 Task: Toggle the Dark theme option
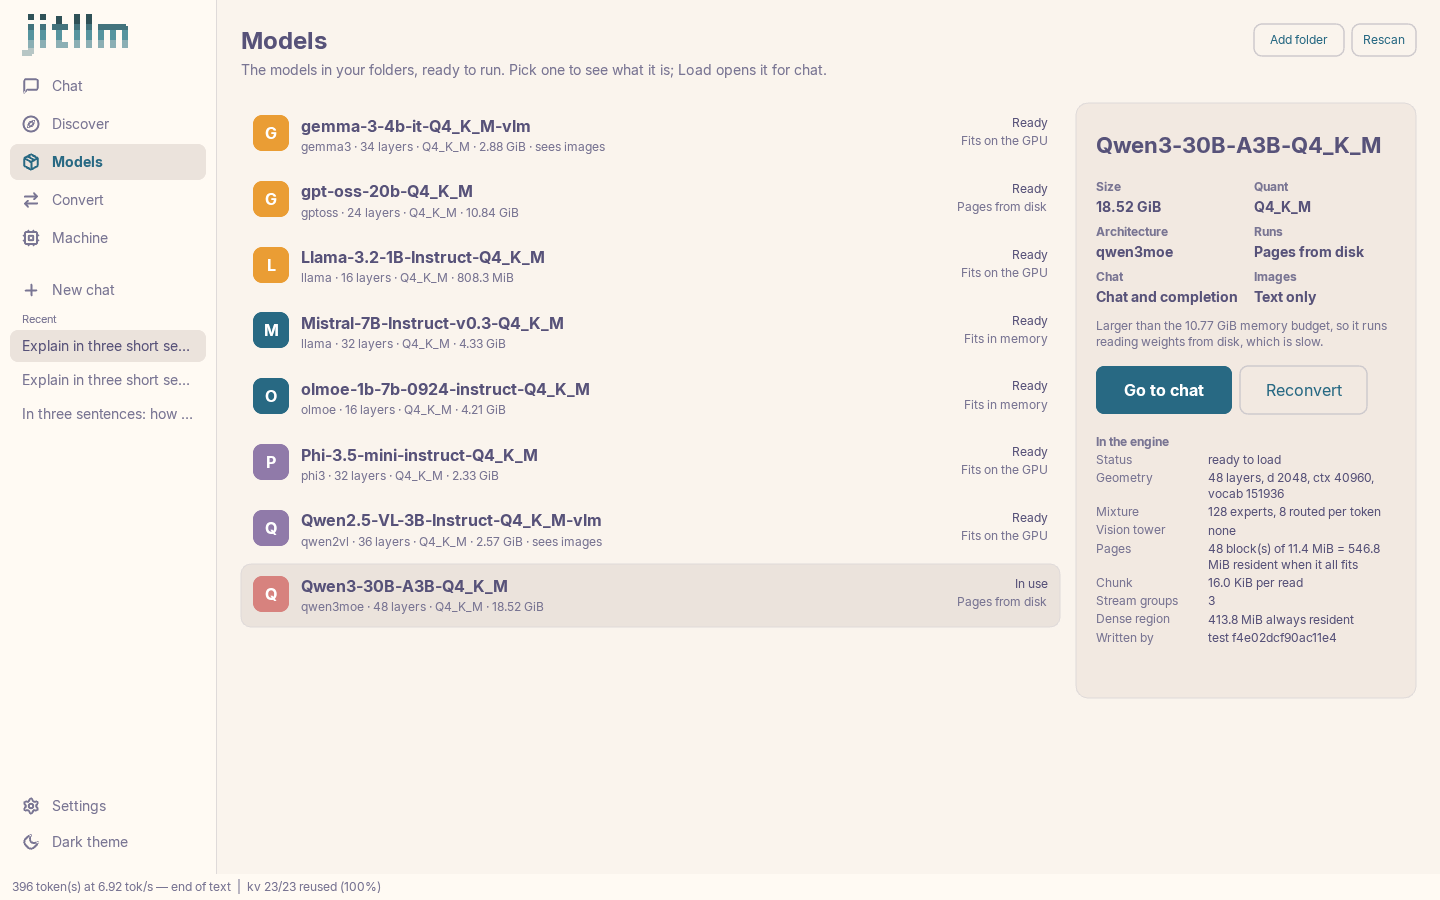108,842
